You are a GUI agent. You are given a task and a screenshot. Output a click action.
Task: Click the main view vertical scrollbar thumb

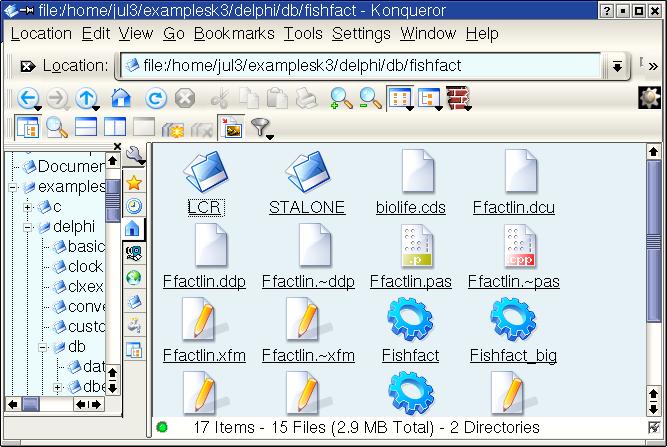pos(653,241)
